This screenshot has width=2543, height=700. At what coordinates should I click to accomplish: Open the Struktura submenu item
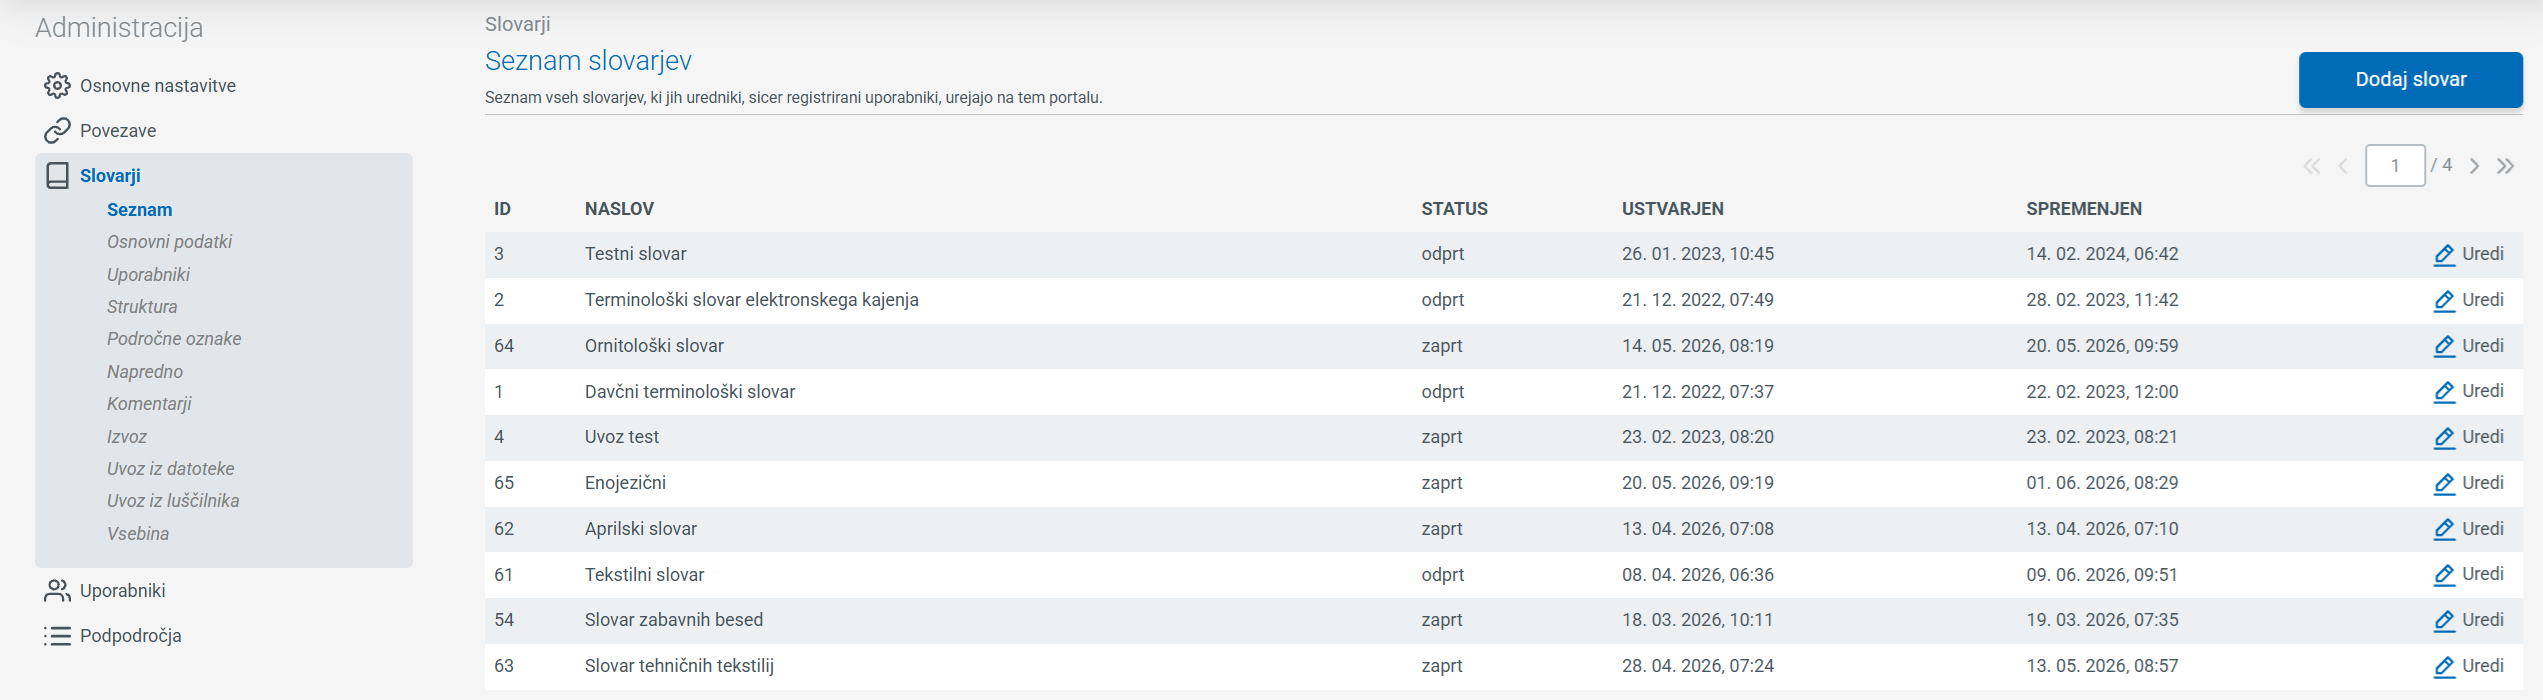(x=142, y=307)
